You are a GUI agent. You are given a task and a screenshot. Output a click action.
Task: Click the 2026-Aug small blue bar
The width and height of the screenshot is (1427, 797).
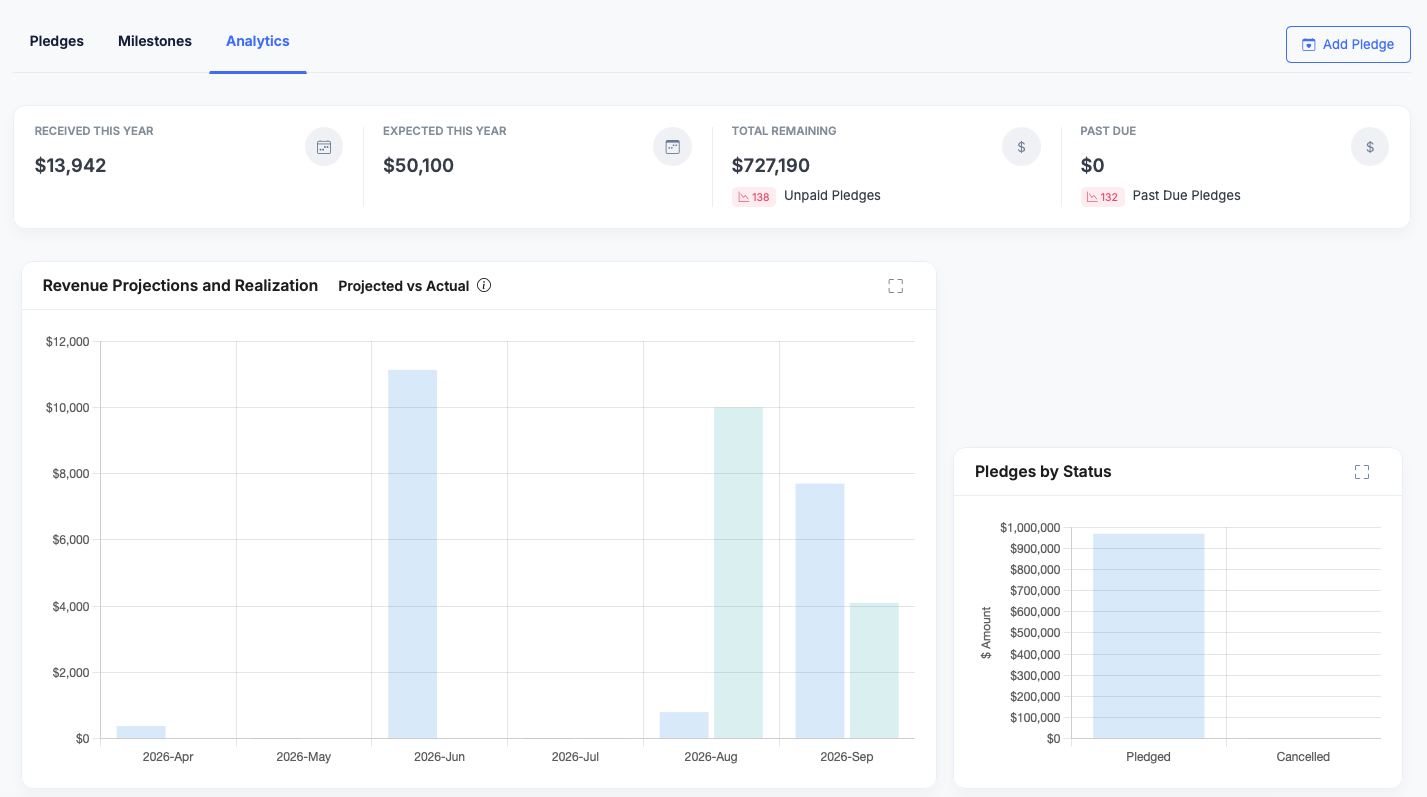point(684,725)
